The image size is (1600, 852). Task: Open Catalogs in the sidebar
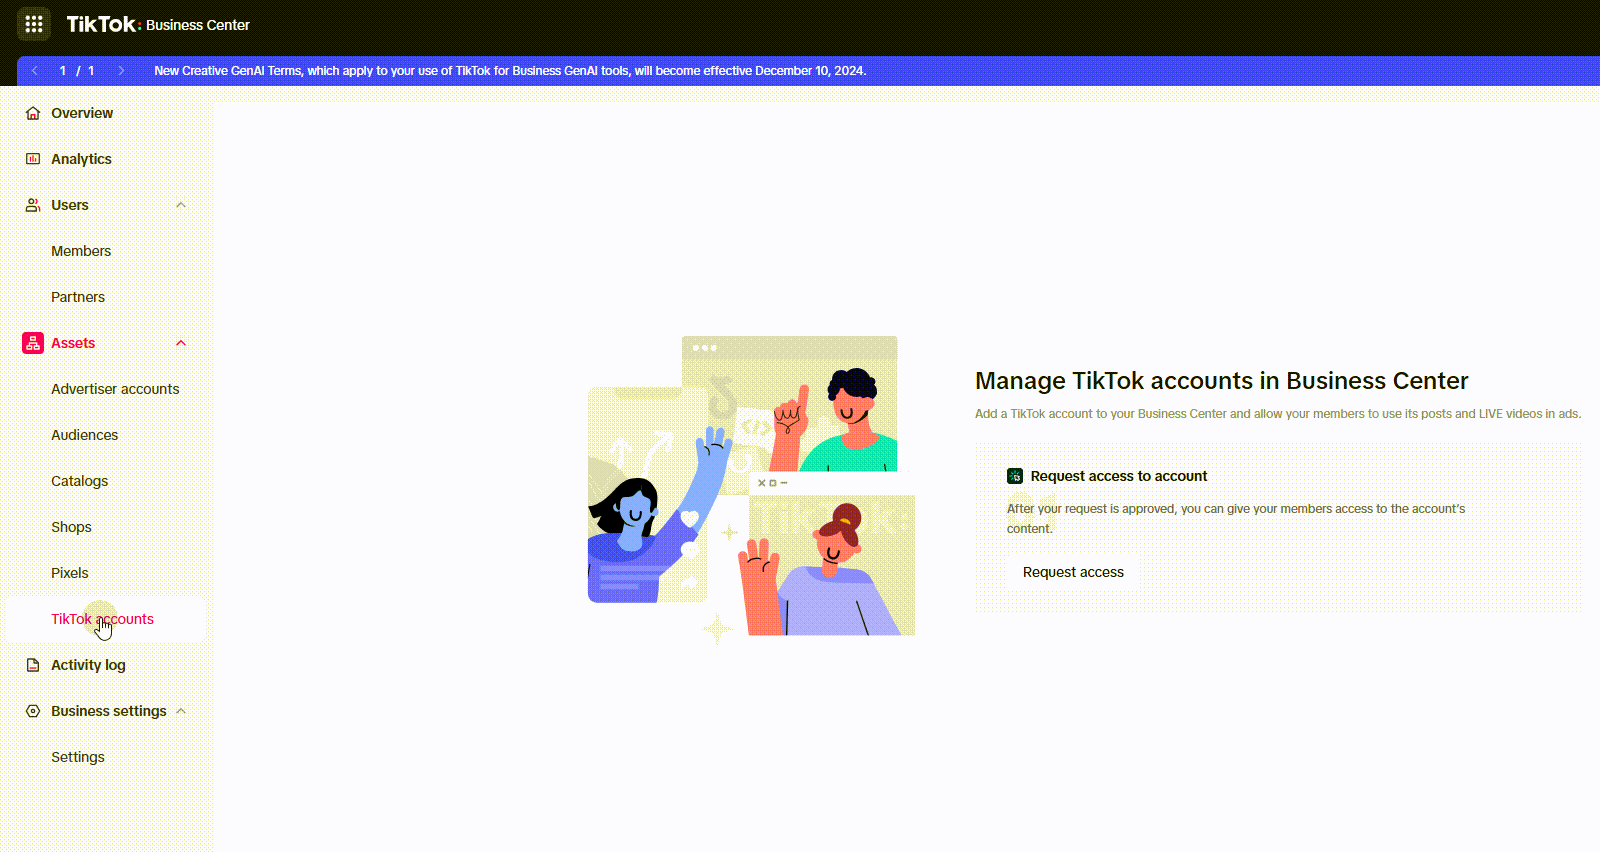pos(79,481)
